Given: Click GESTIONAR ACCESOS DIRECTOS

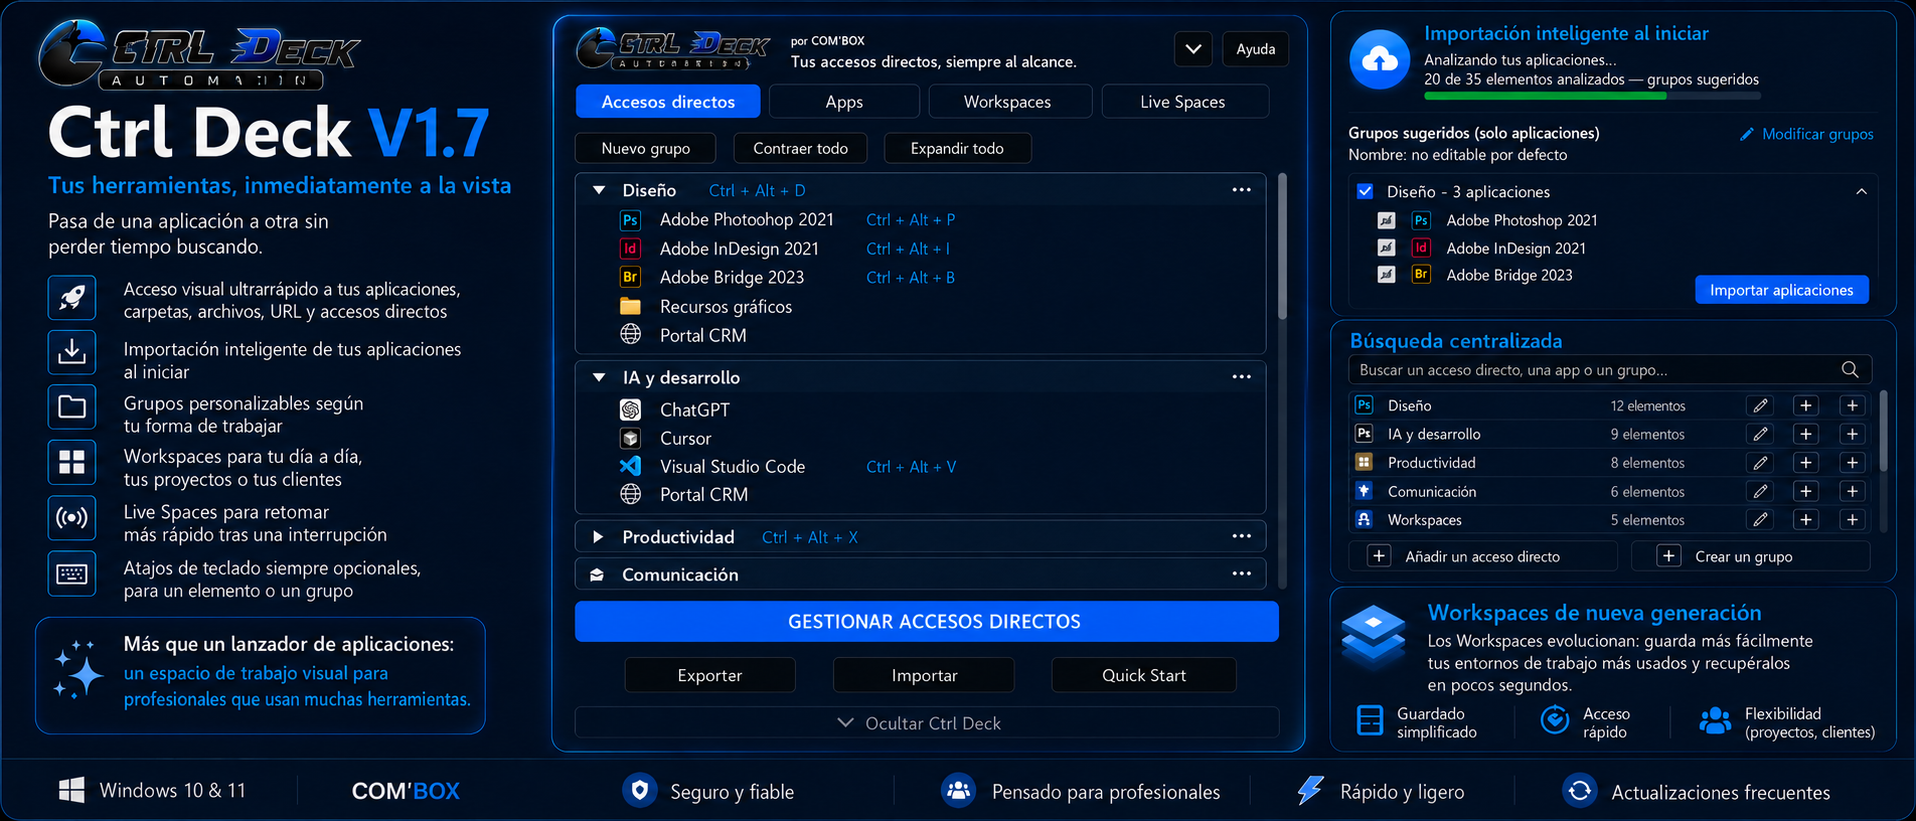Looking at the screenshot, I should click(927, 621).
